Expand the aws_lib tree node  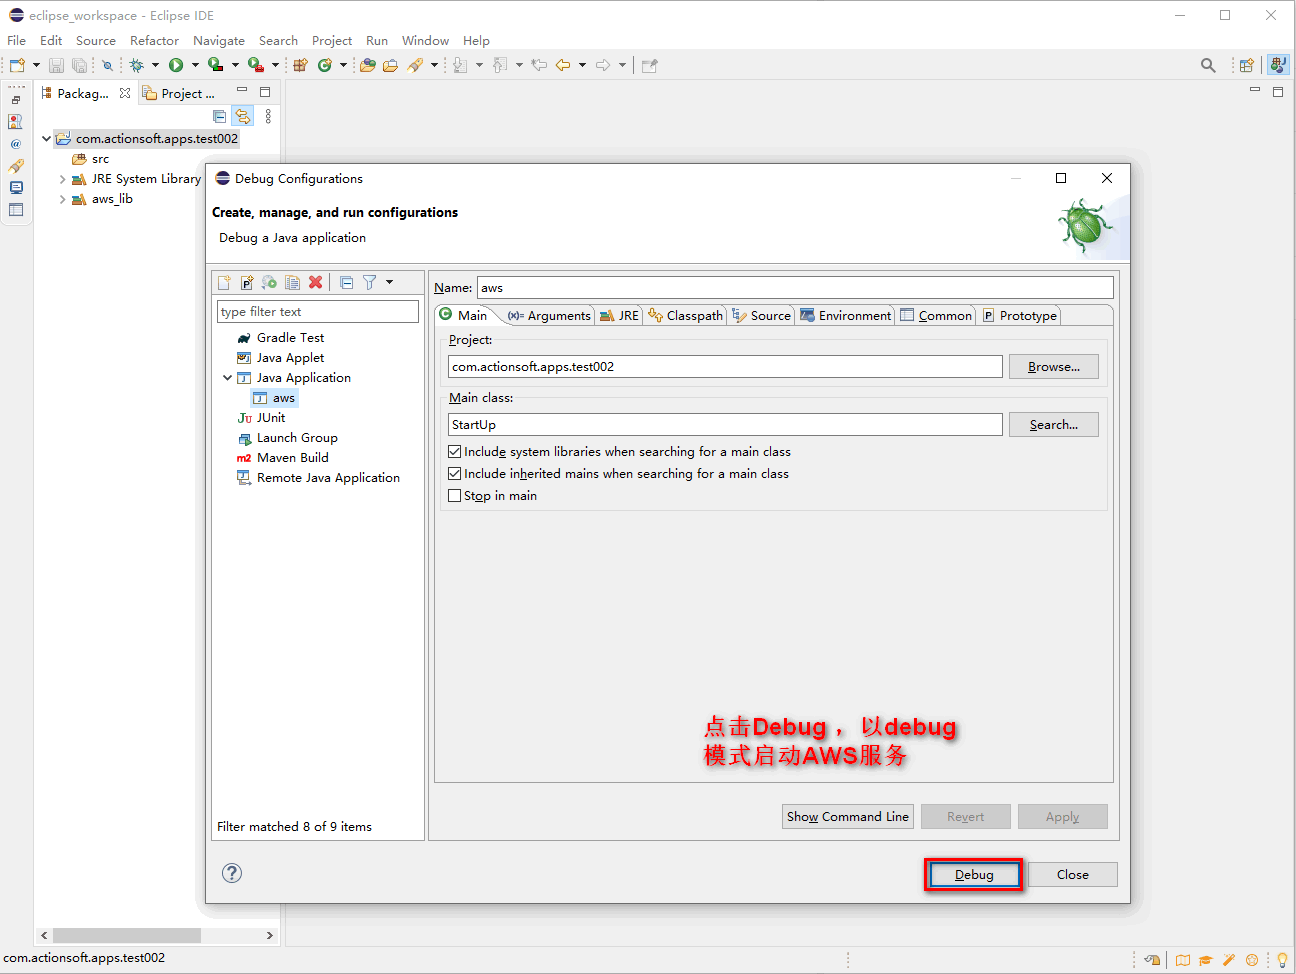(63, 198)
